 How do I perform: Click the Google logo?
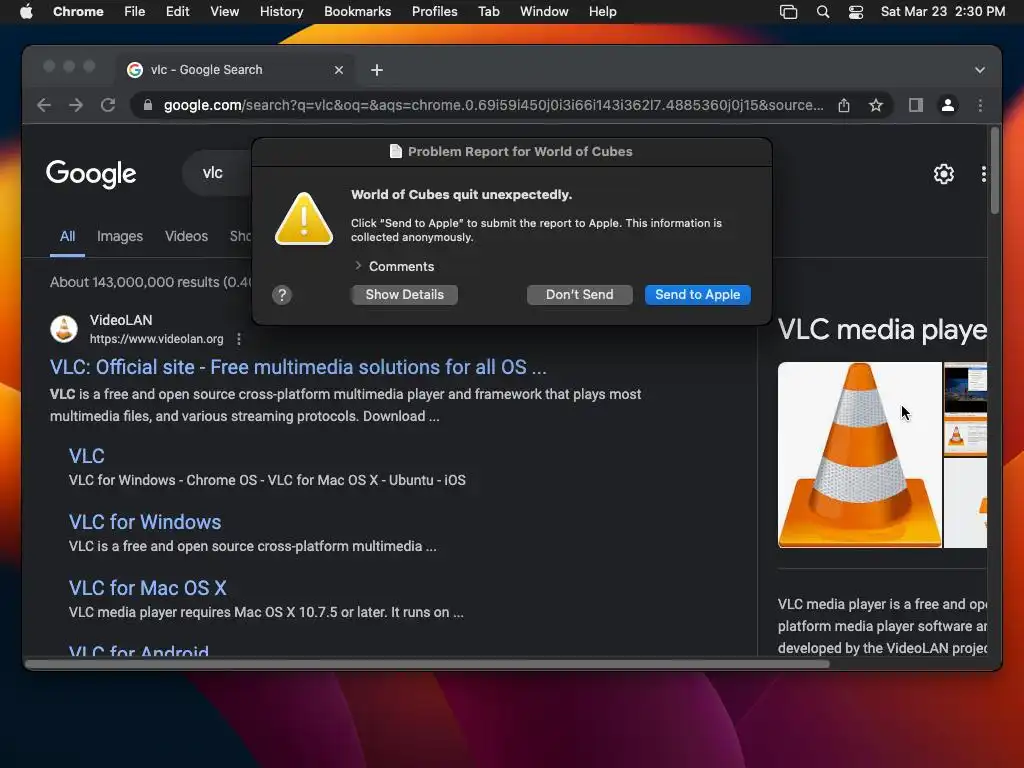(91, 174)
